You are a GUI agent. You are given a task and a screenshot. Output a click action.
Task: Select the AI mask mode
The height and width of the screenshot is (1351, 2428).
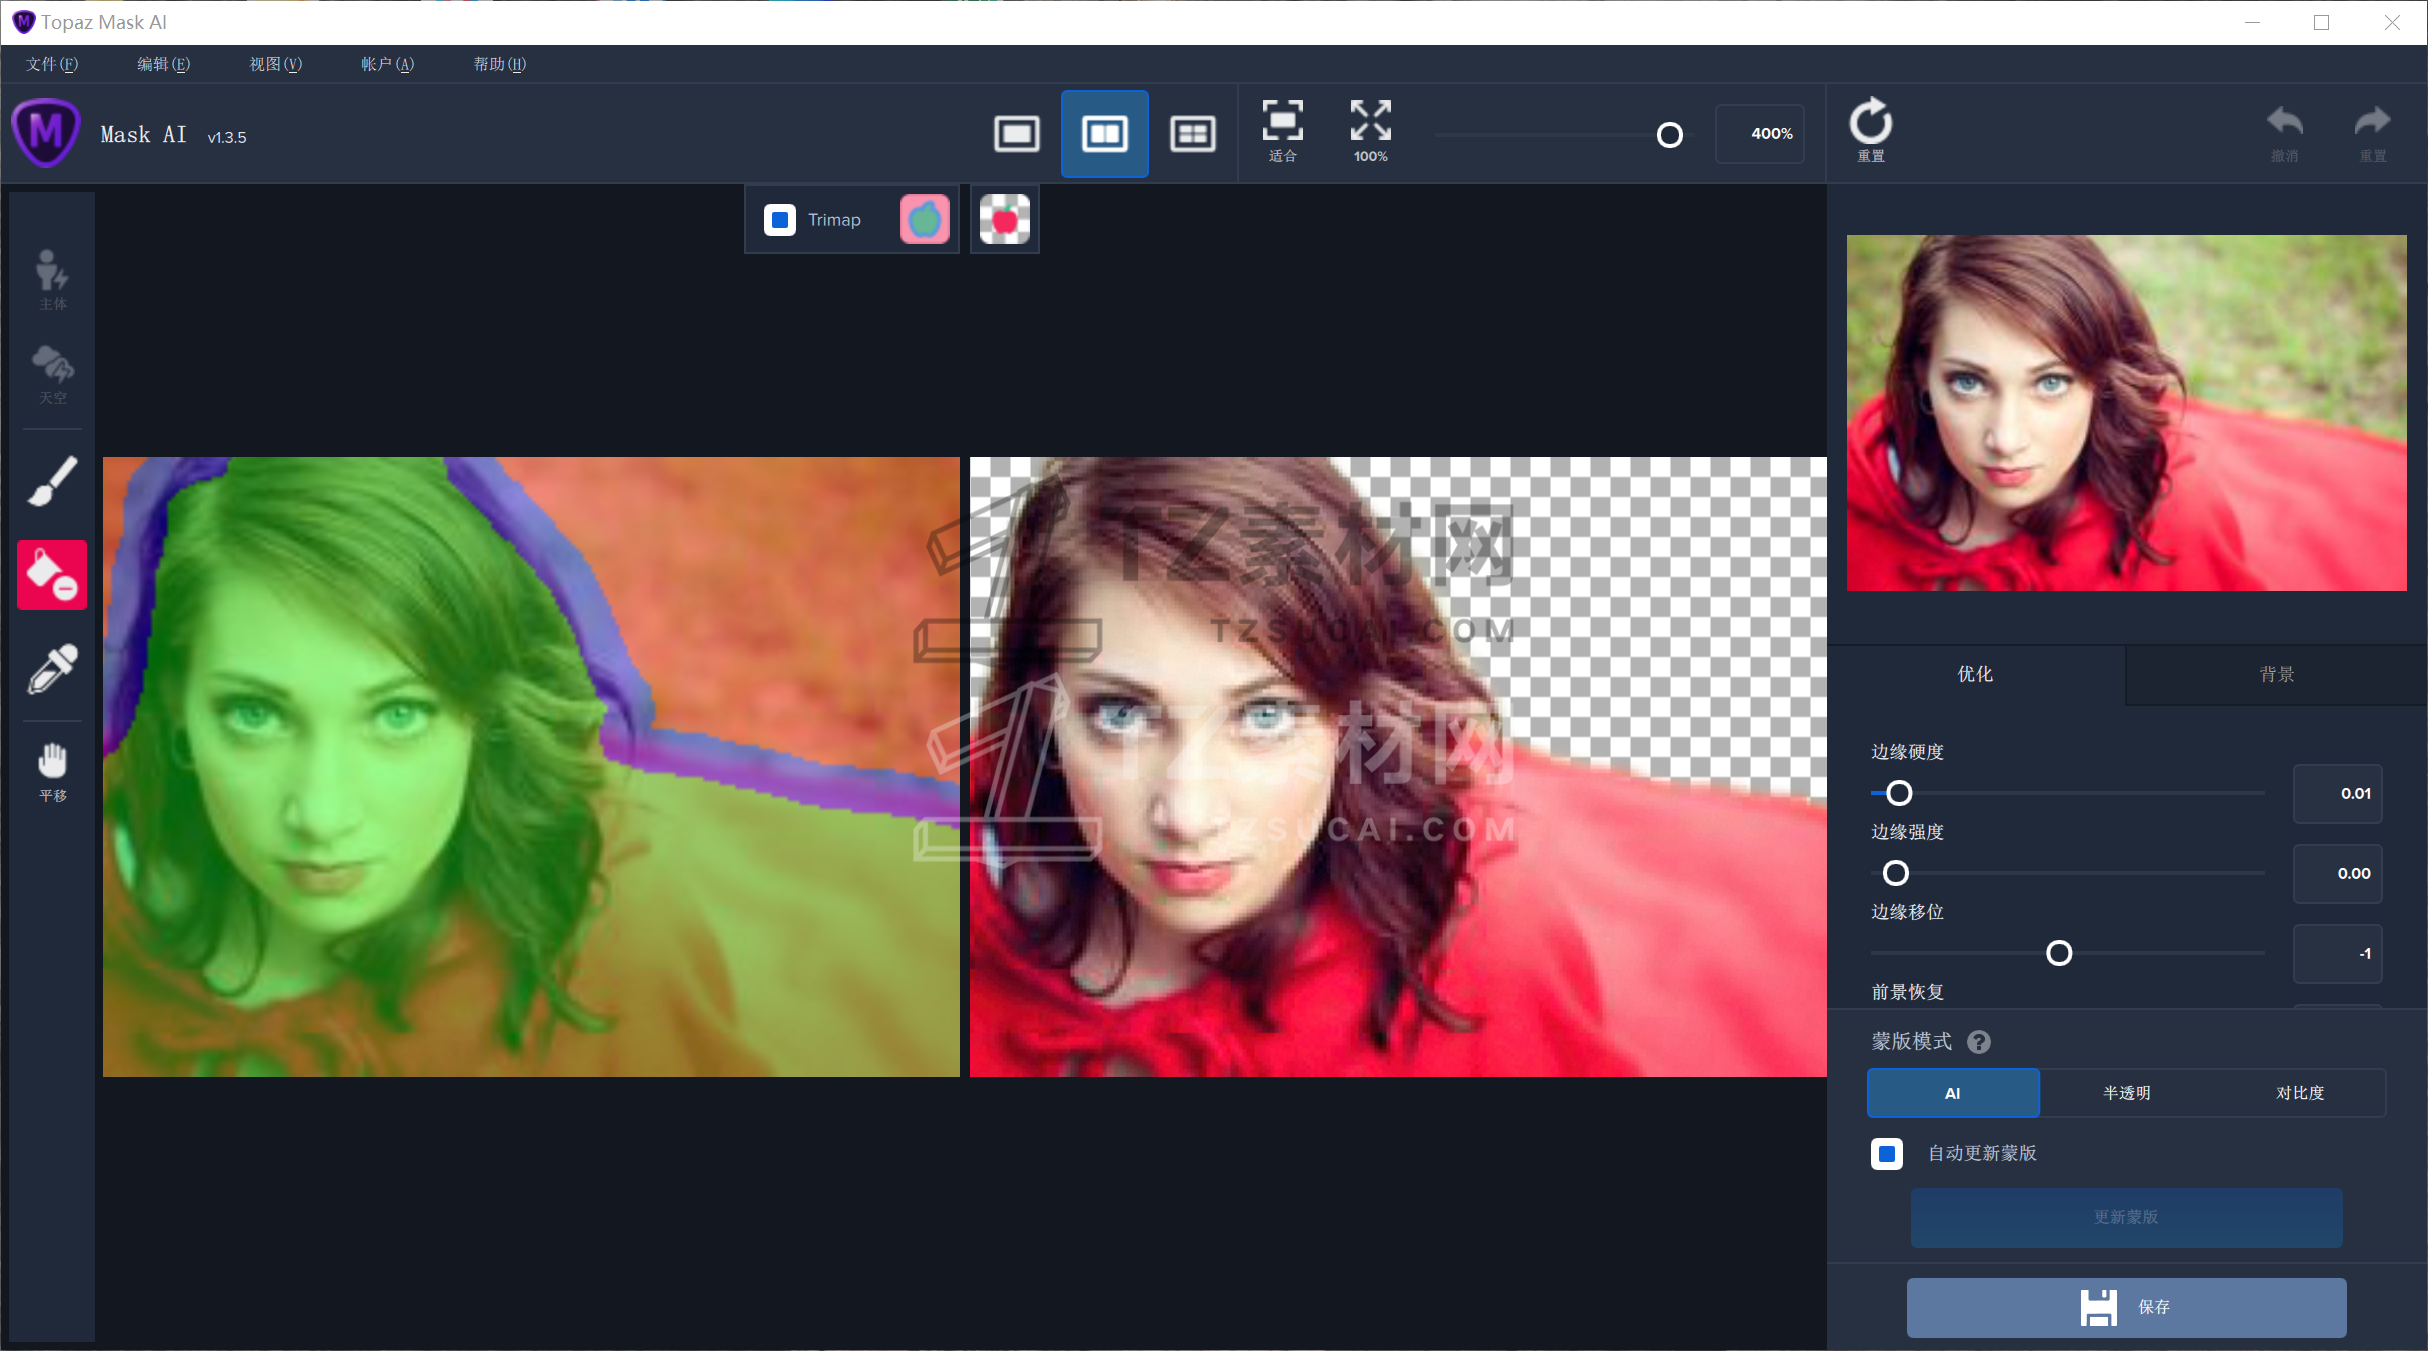tap(1952, 1093)
